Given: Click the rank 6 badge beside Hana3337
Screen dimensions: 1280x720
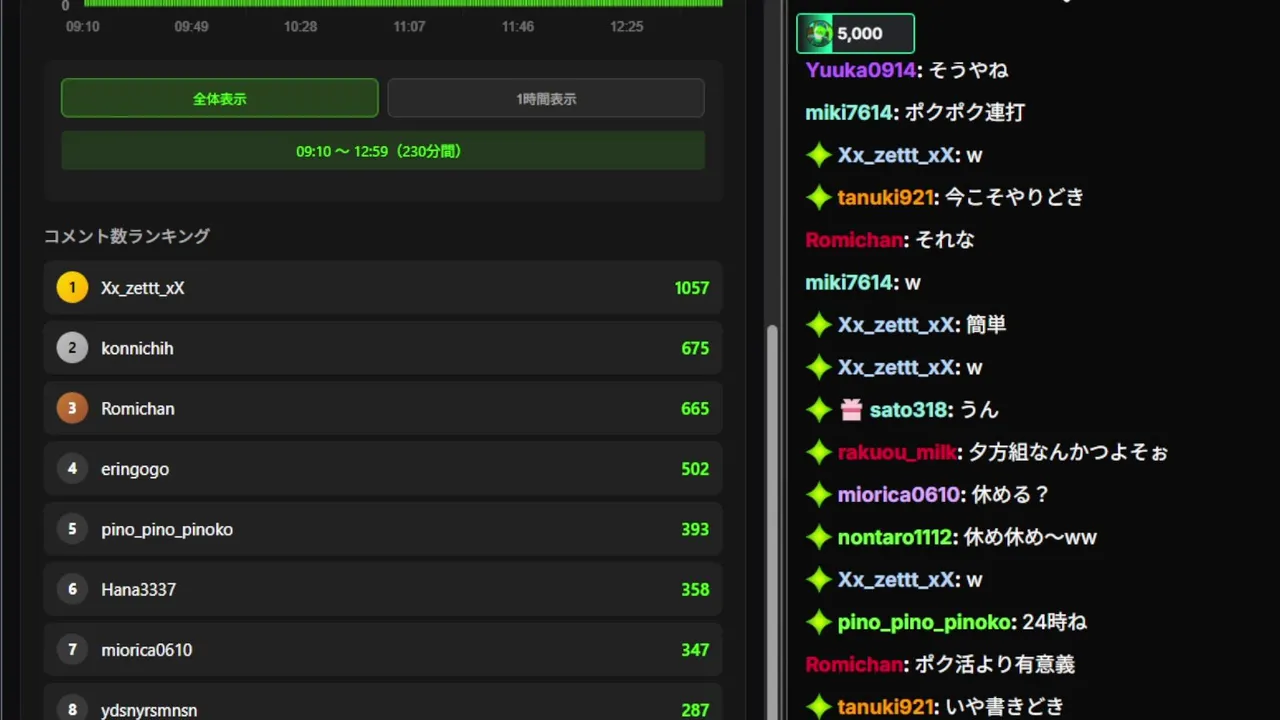Looking at the screenshot, I should pyautogui.click(x=72, y=590).
